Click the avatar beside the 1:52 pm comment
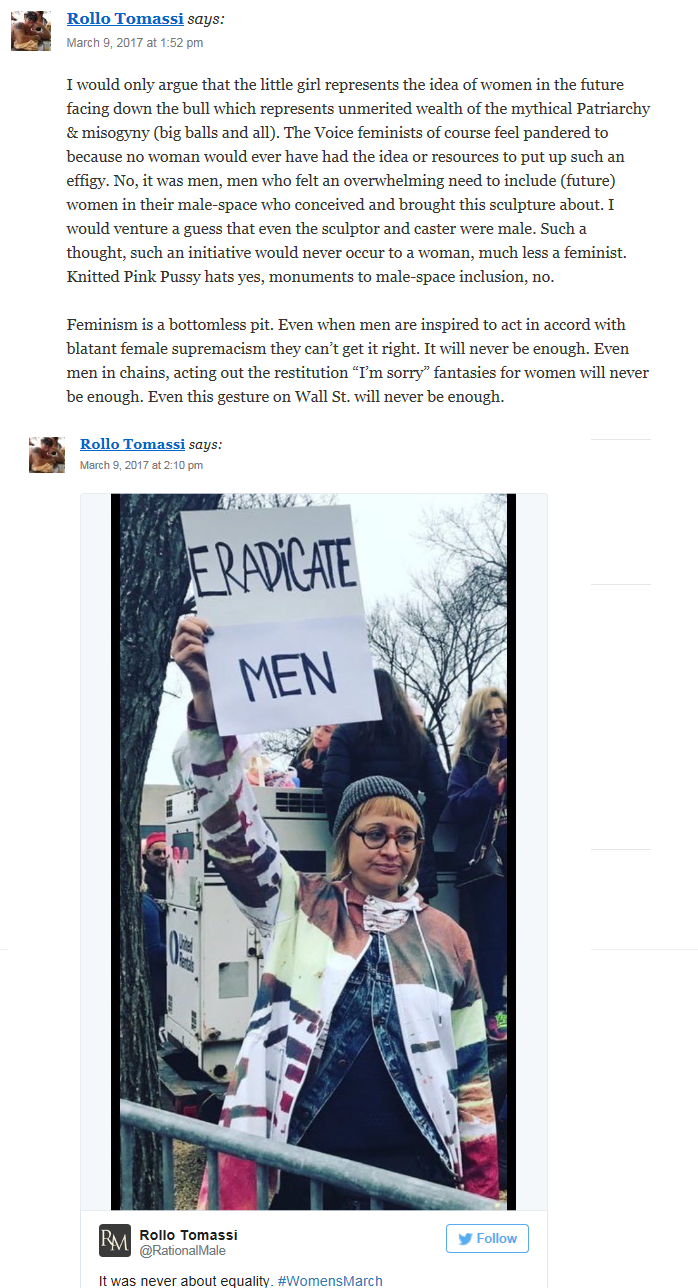Screen dimensions: 698x1288 point(29,31)
